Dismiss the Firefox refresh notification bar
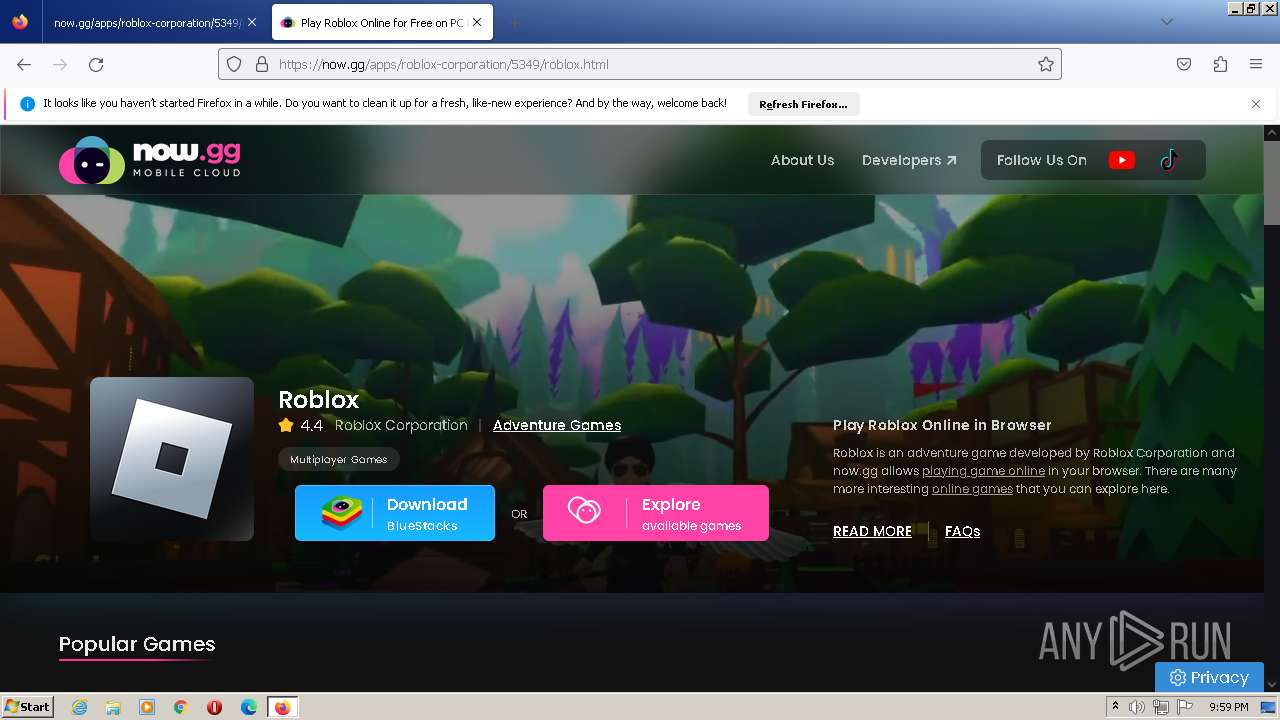Screen dimensions: 1280x720 (x=1256, y=104)
